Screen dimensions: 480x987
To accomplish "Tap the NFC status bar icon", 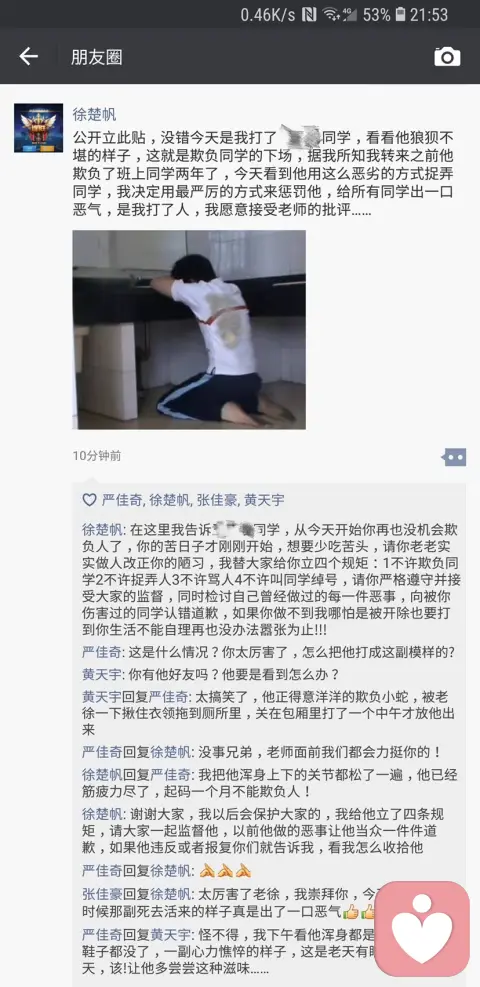I will (309, 14).
